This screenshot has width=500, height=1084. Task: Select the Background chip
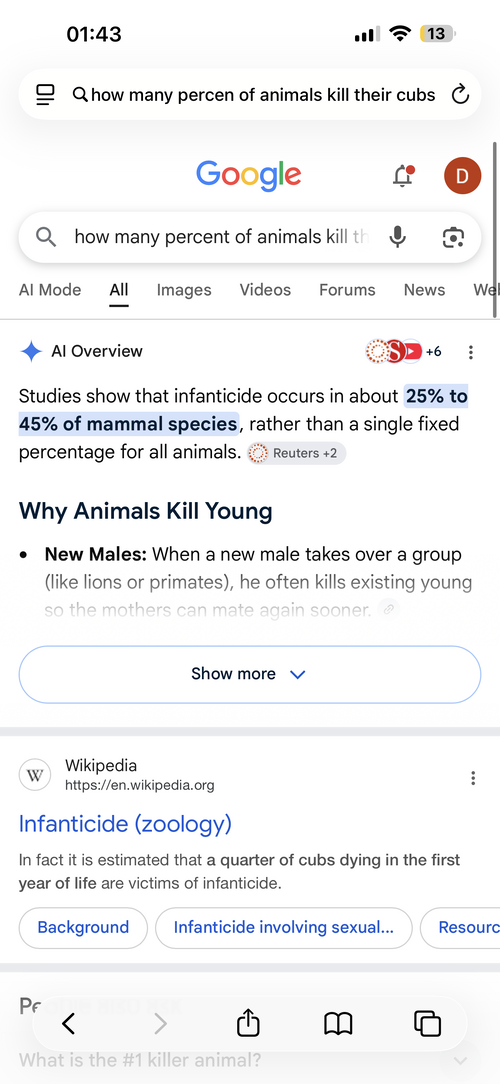tap(83, 928)
